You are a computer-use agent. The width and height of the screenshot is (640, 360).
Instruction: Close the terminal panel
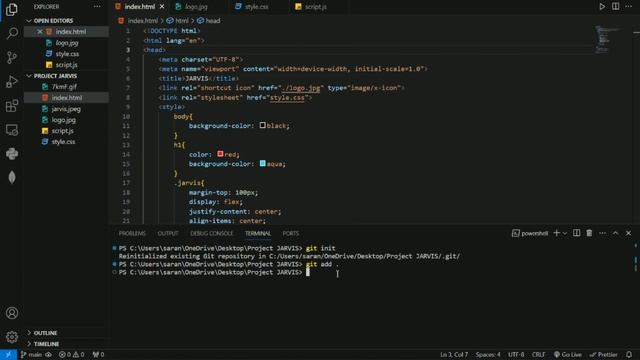(x=629, y=233)
